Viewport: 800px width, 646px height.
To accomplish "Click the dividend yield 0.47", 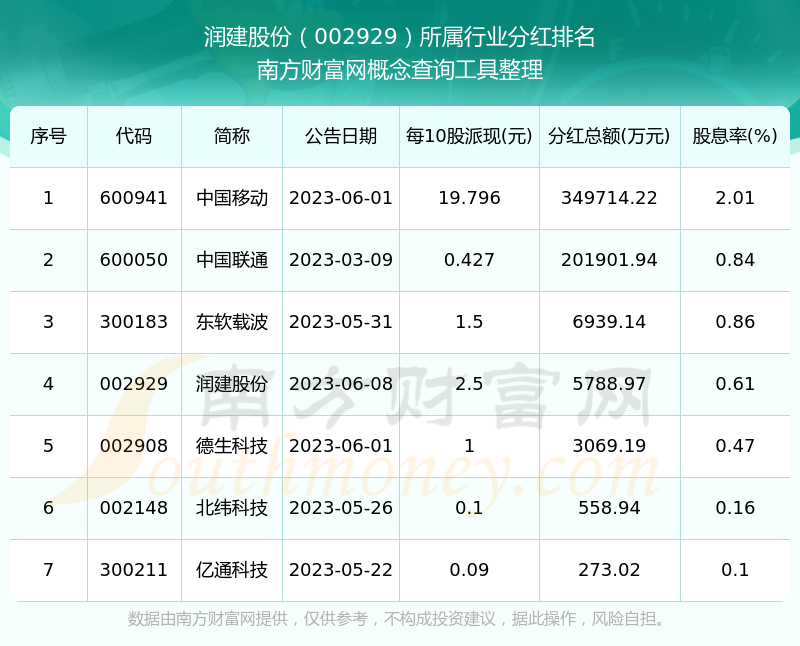I will [x=735, y=446].
